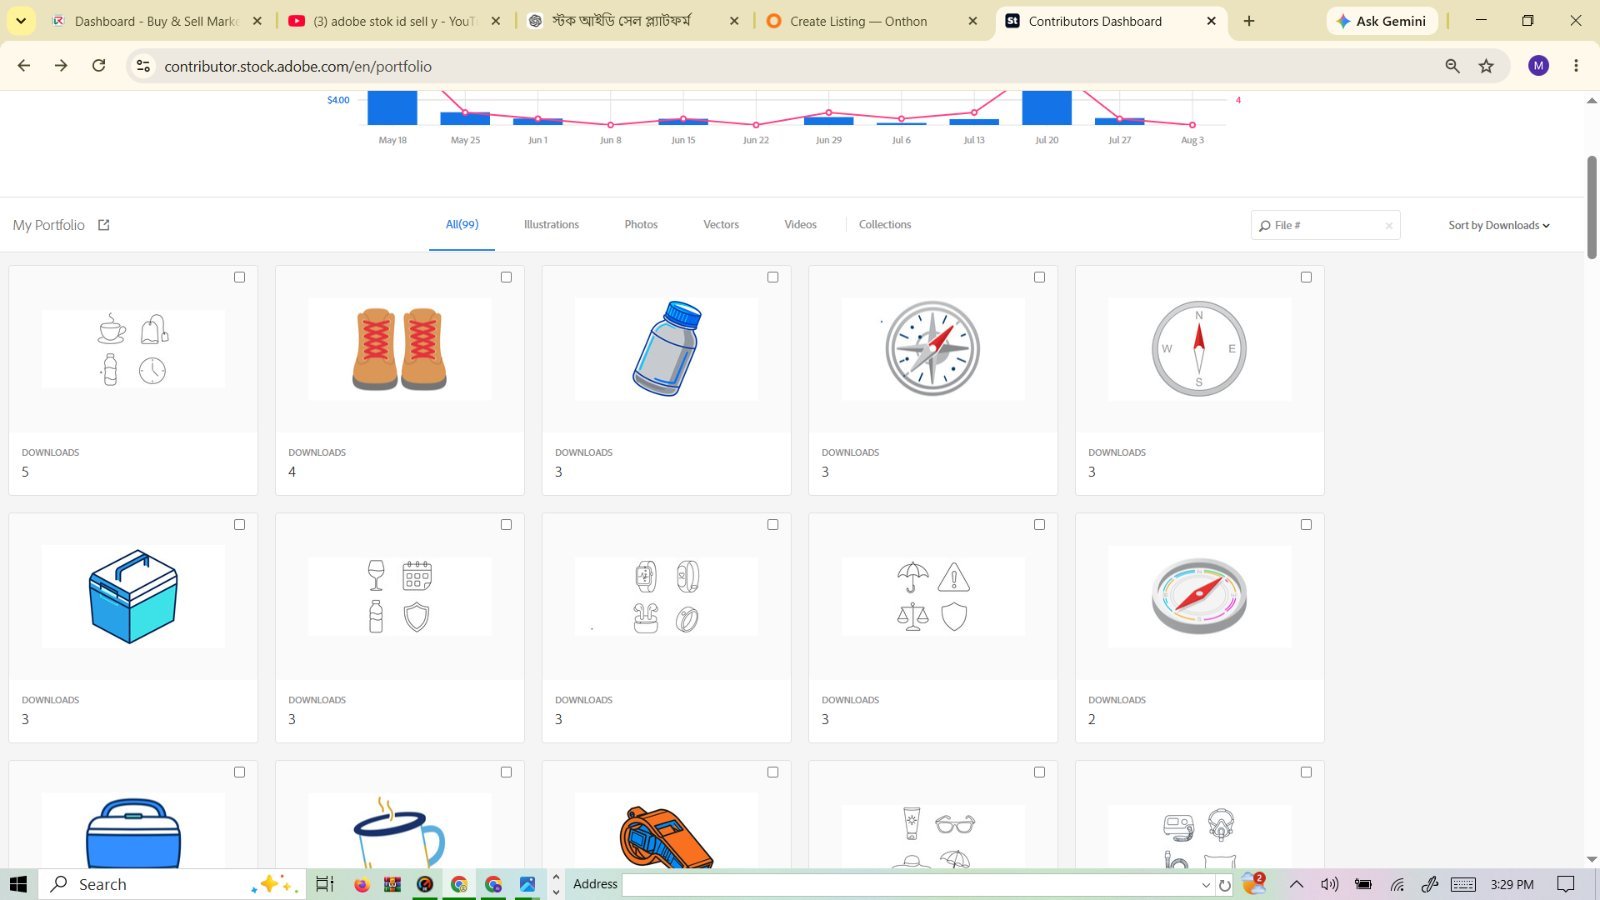This screenshot has width=1600, height=900.
Task: Open the Chrome three-dot menu
Action: tap(1576, 66)
